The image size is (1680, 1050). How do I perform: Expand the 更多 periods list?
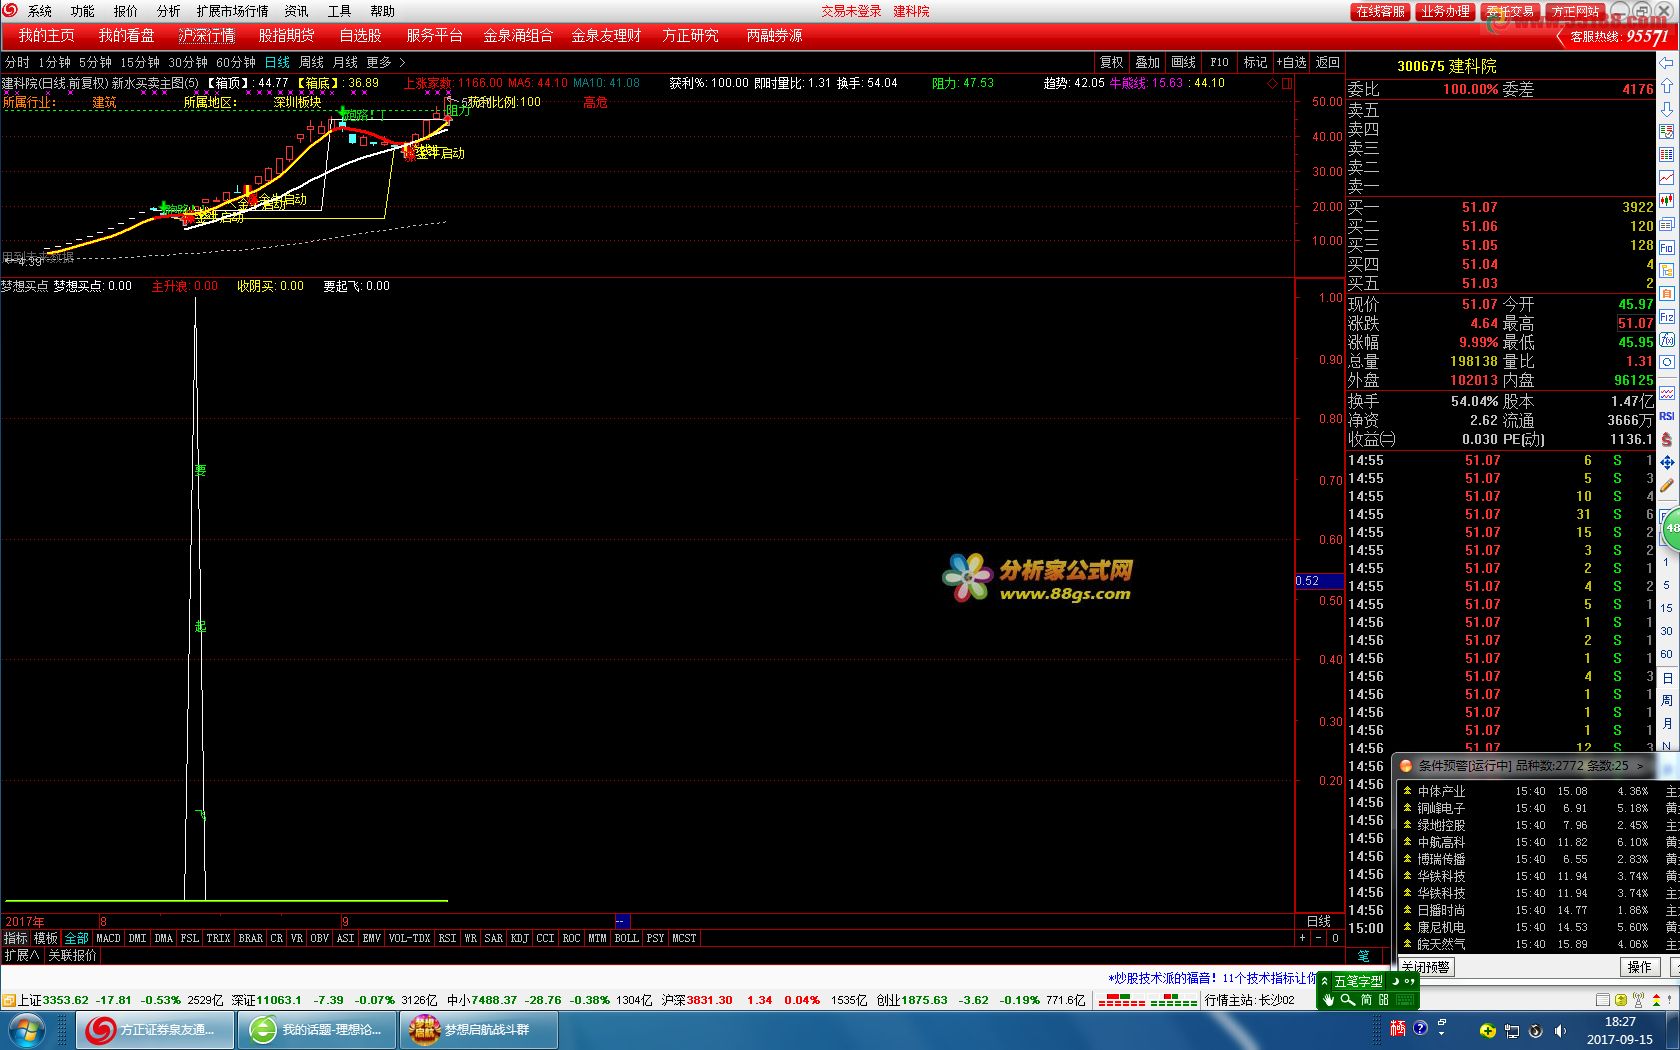385,62
